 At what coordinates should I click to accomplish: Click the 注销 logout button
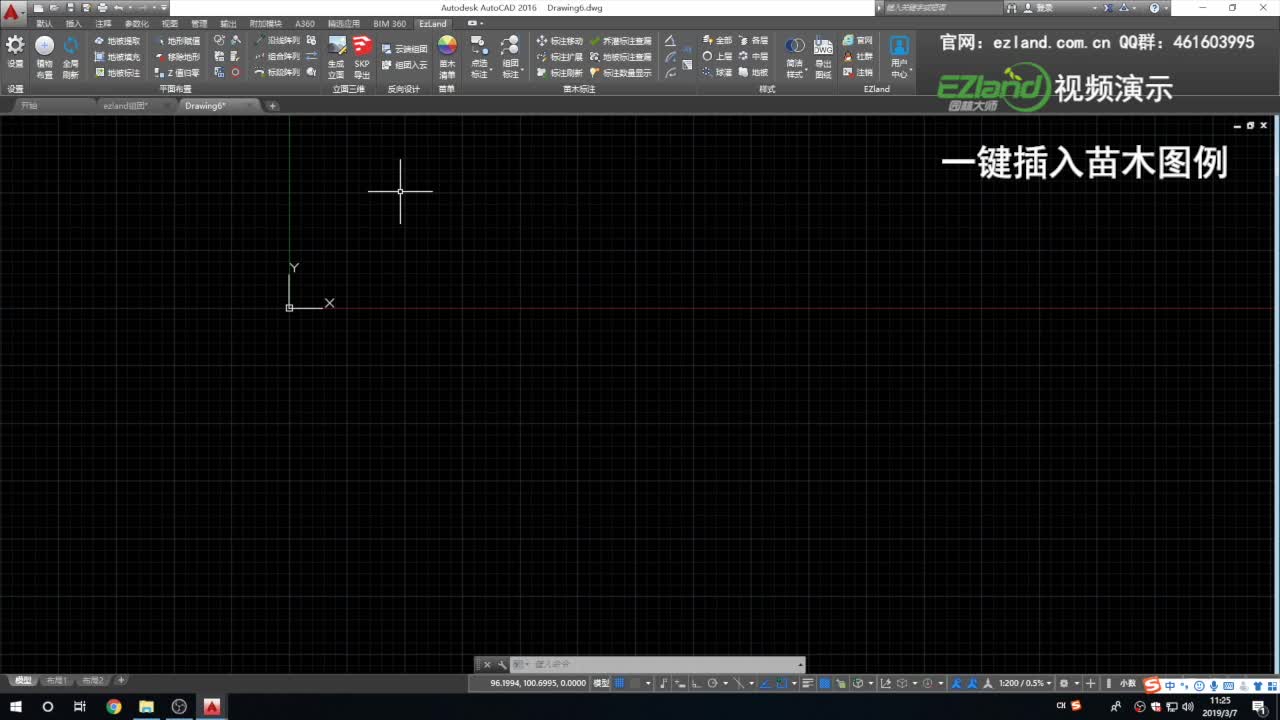(858, 73)
